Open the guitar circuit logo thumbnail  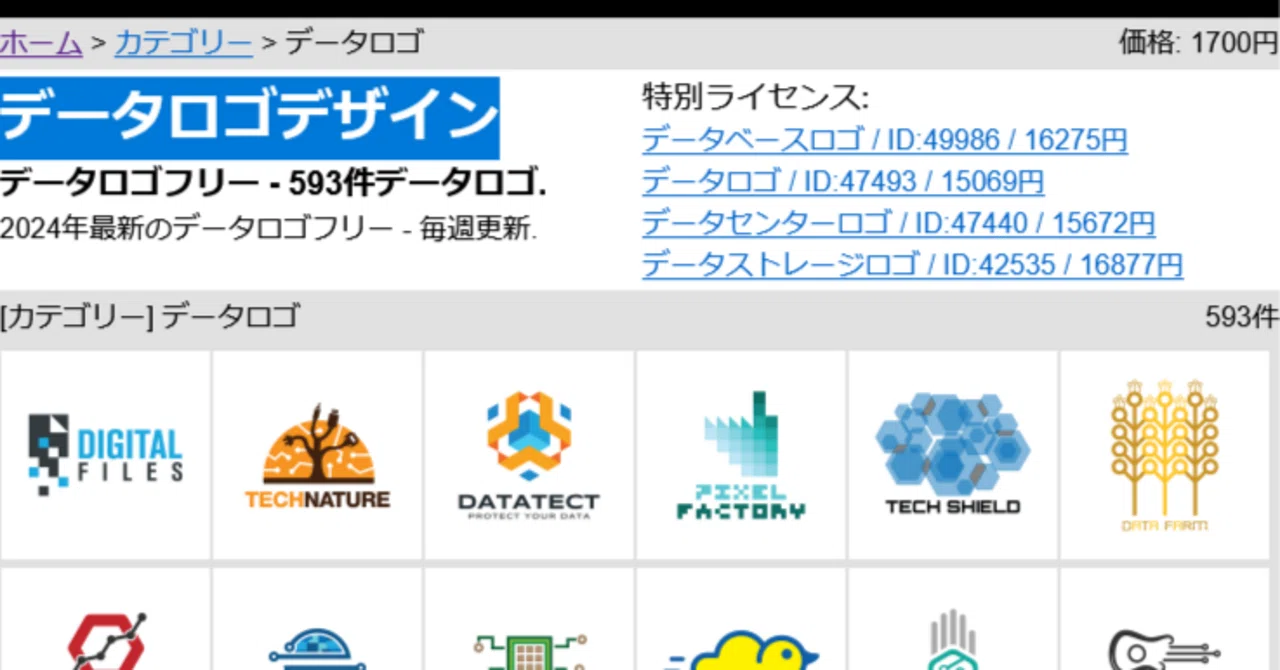click(1165, 619)
